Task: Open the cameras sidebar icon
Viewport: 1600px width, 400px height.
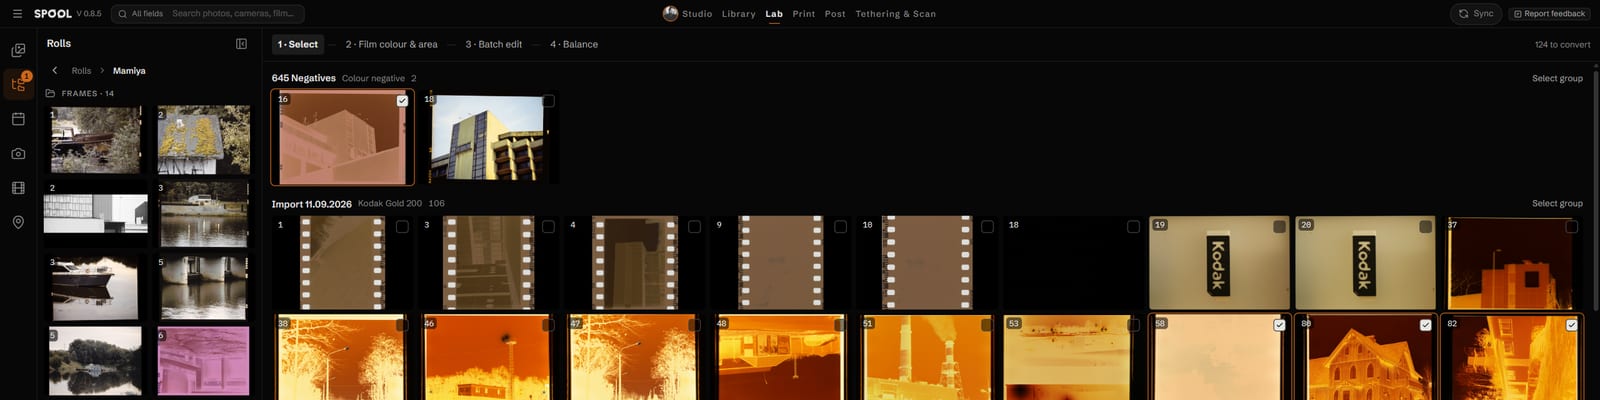Action: point(18,153)
